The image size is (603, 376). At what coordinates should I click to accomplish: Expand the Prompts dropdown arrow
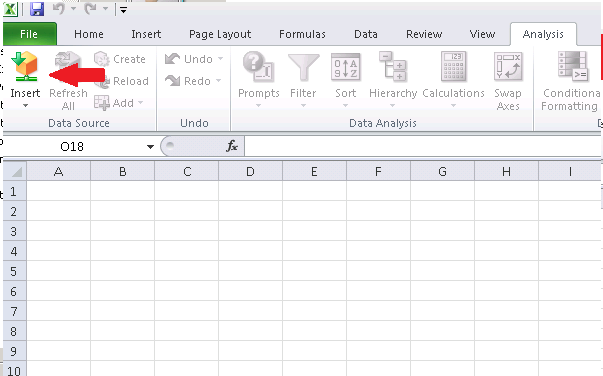(x=258, y=105)
